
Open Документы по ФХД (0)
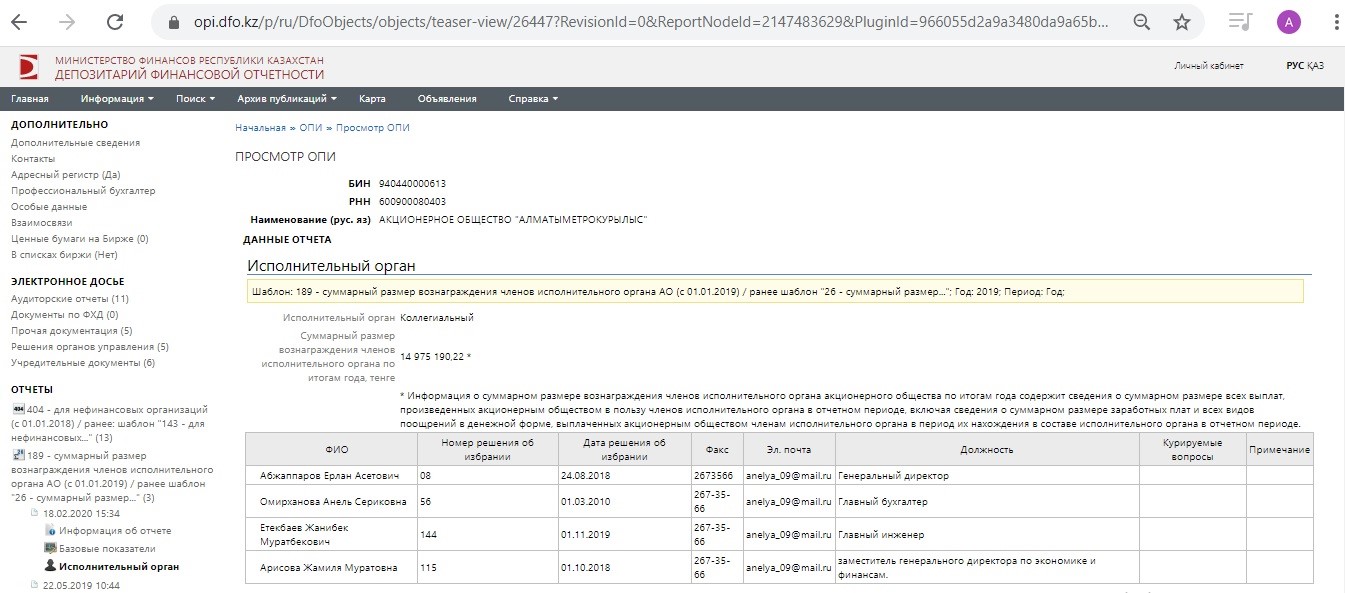(64, 315)
